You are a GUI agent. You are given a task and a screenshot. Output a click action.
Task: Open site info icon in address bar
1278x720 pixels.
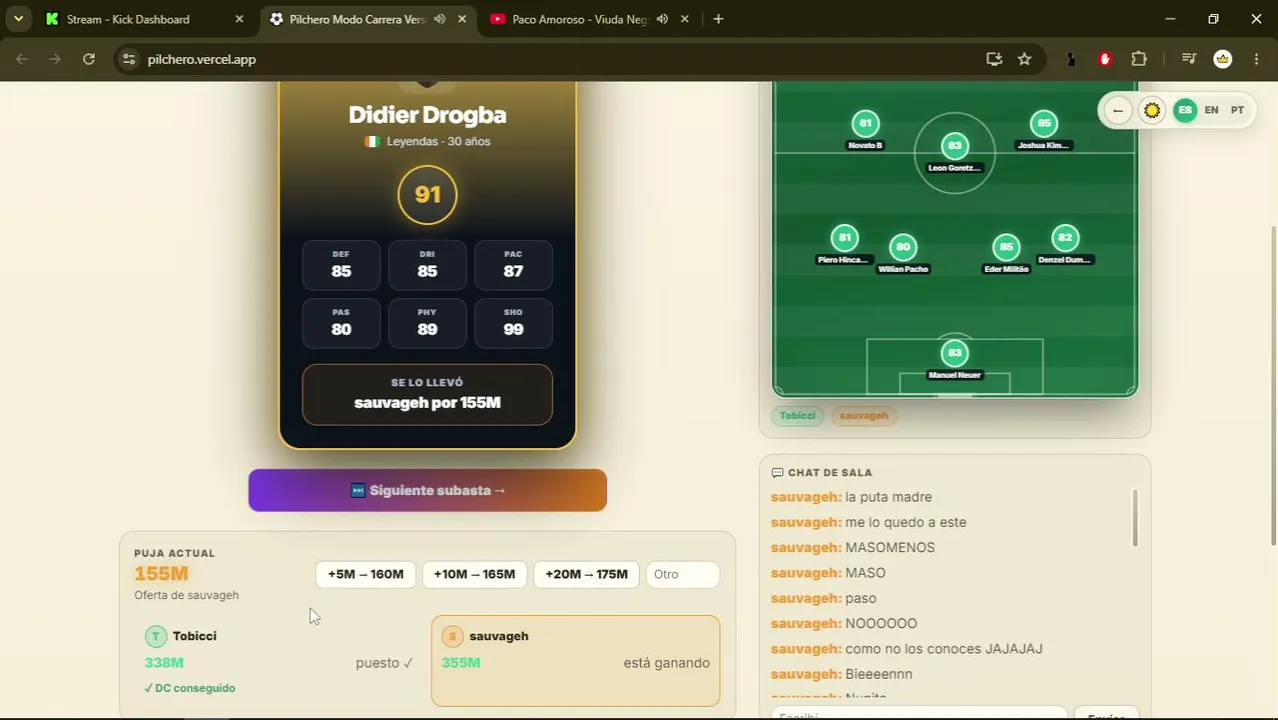(x=128, y=59)
